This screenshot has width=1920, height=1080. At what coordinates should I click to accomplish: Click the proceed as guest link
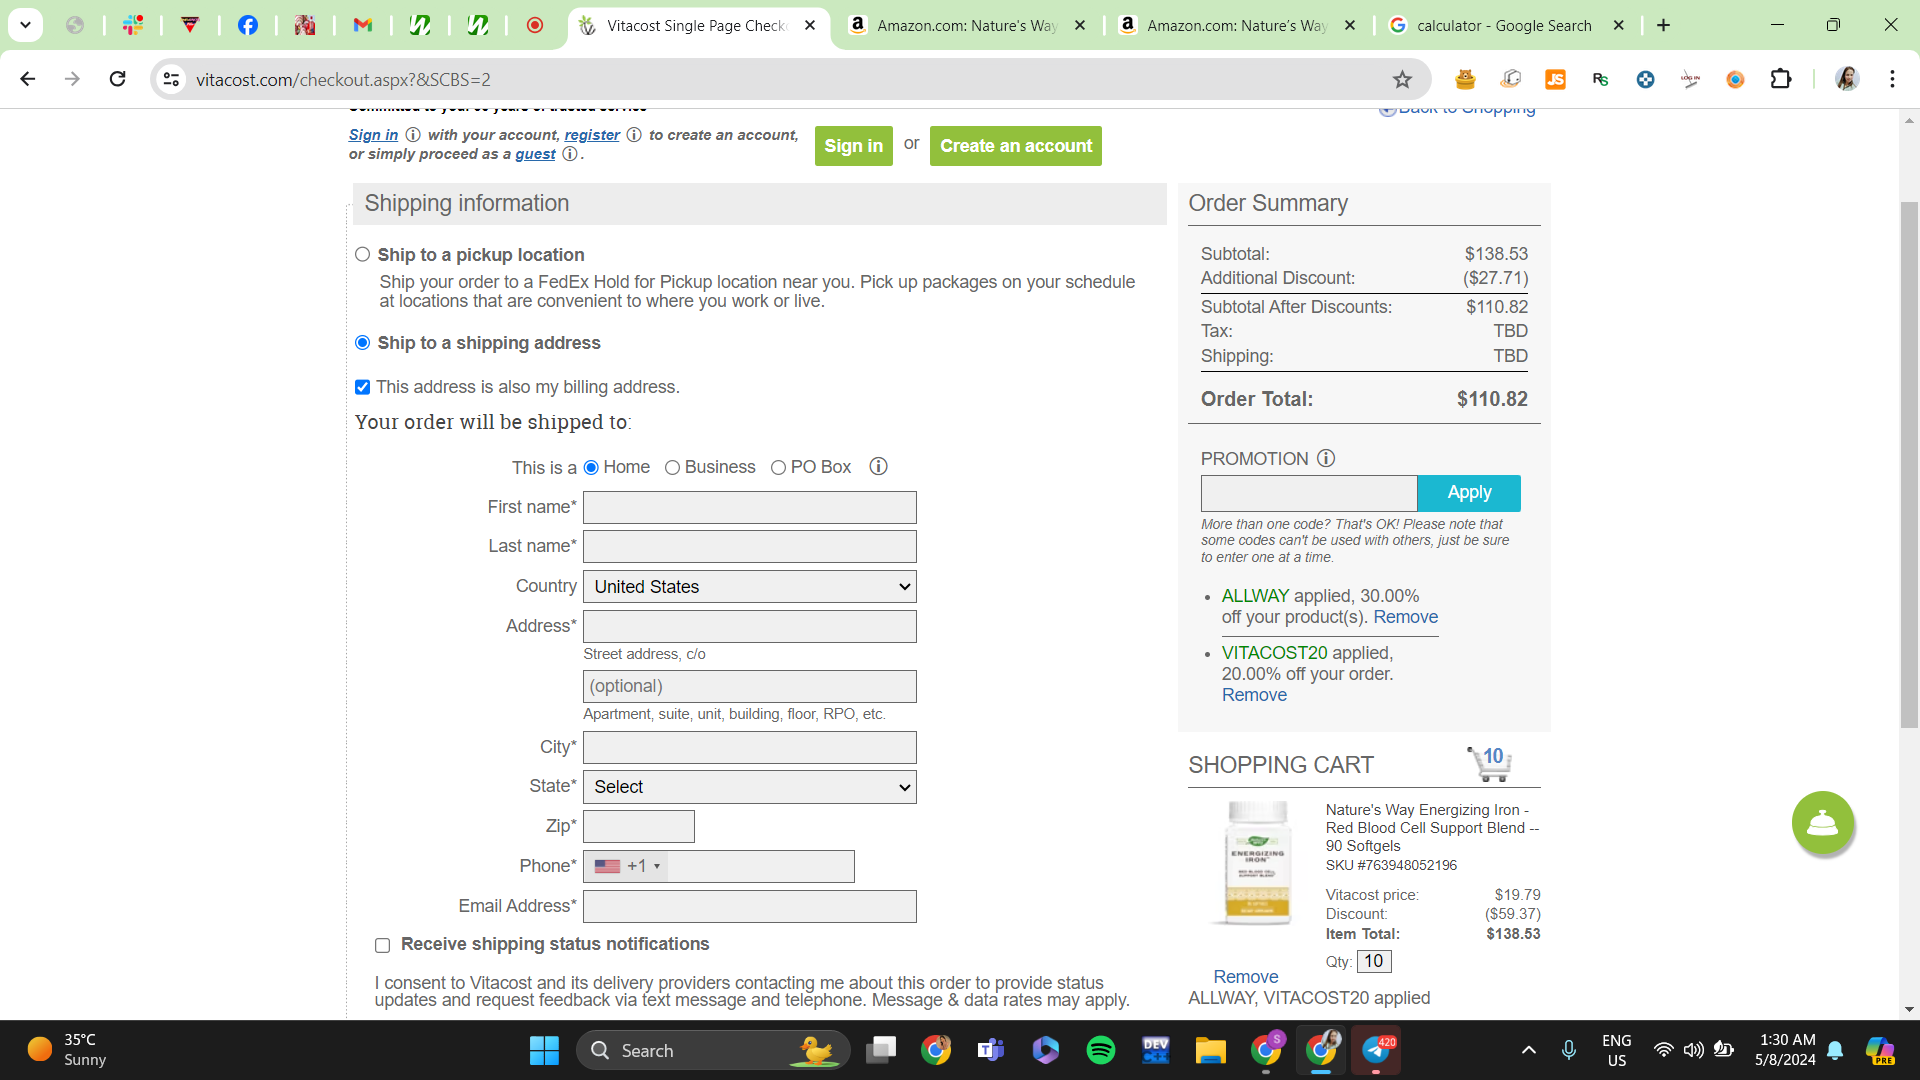(535, 154)
